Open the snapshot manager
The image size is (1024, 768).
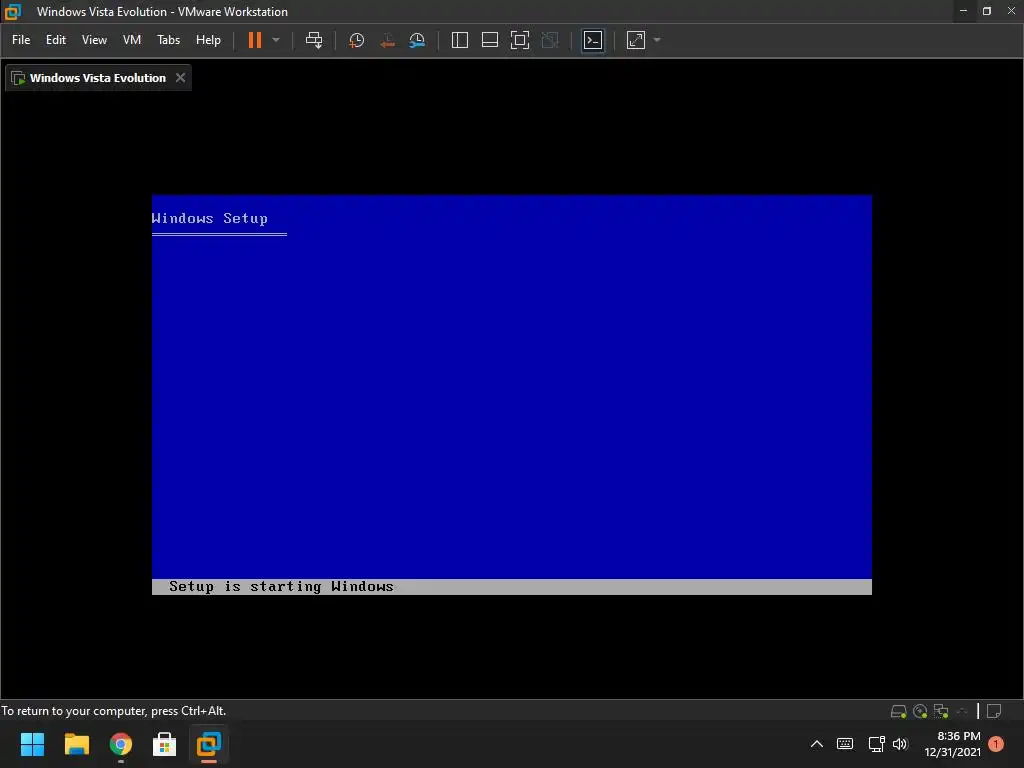click(417, 40)
